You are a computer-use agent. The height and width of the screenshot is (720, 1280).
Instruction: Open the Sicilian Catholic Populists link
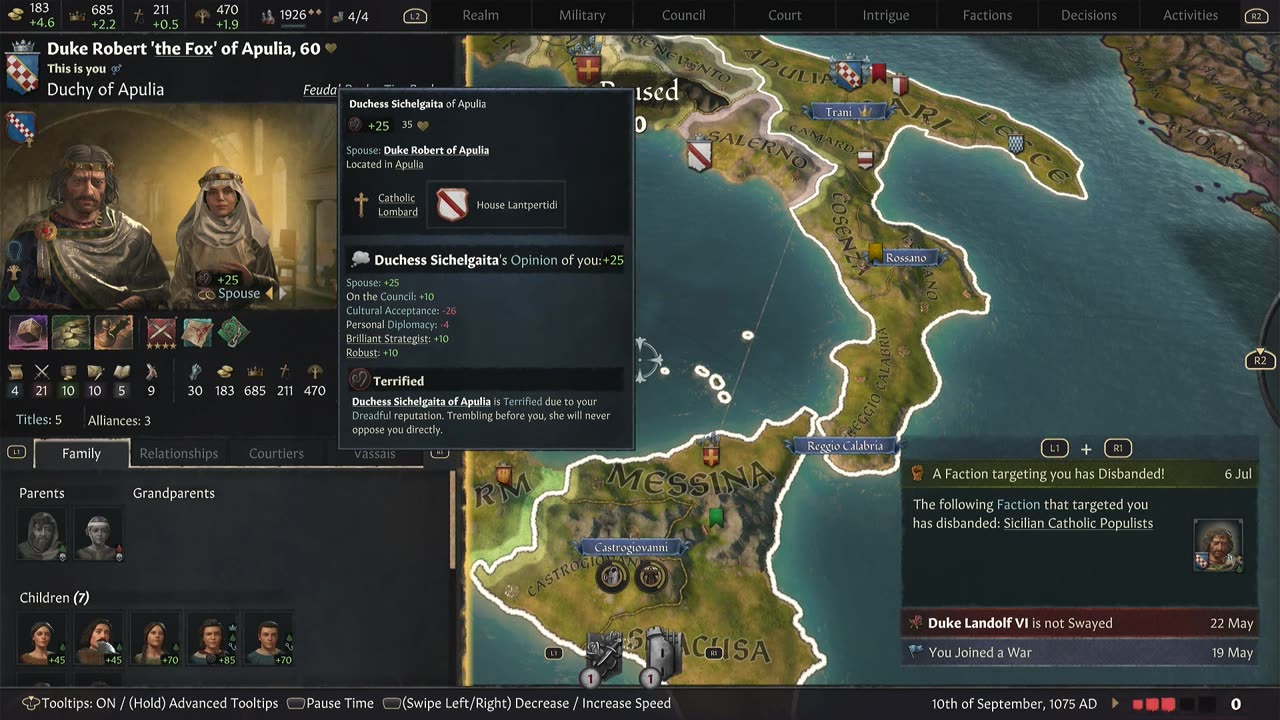click(x=1078, y=523)
